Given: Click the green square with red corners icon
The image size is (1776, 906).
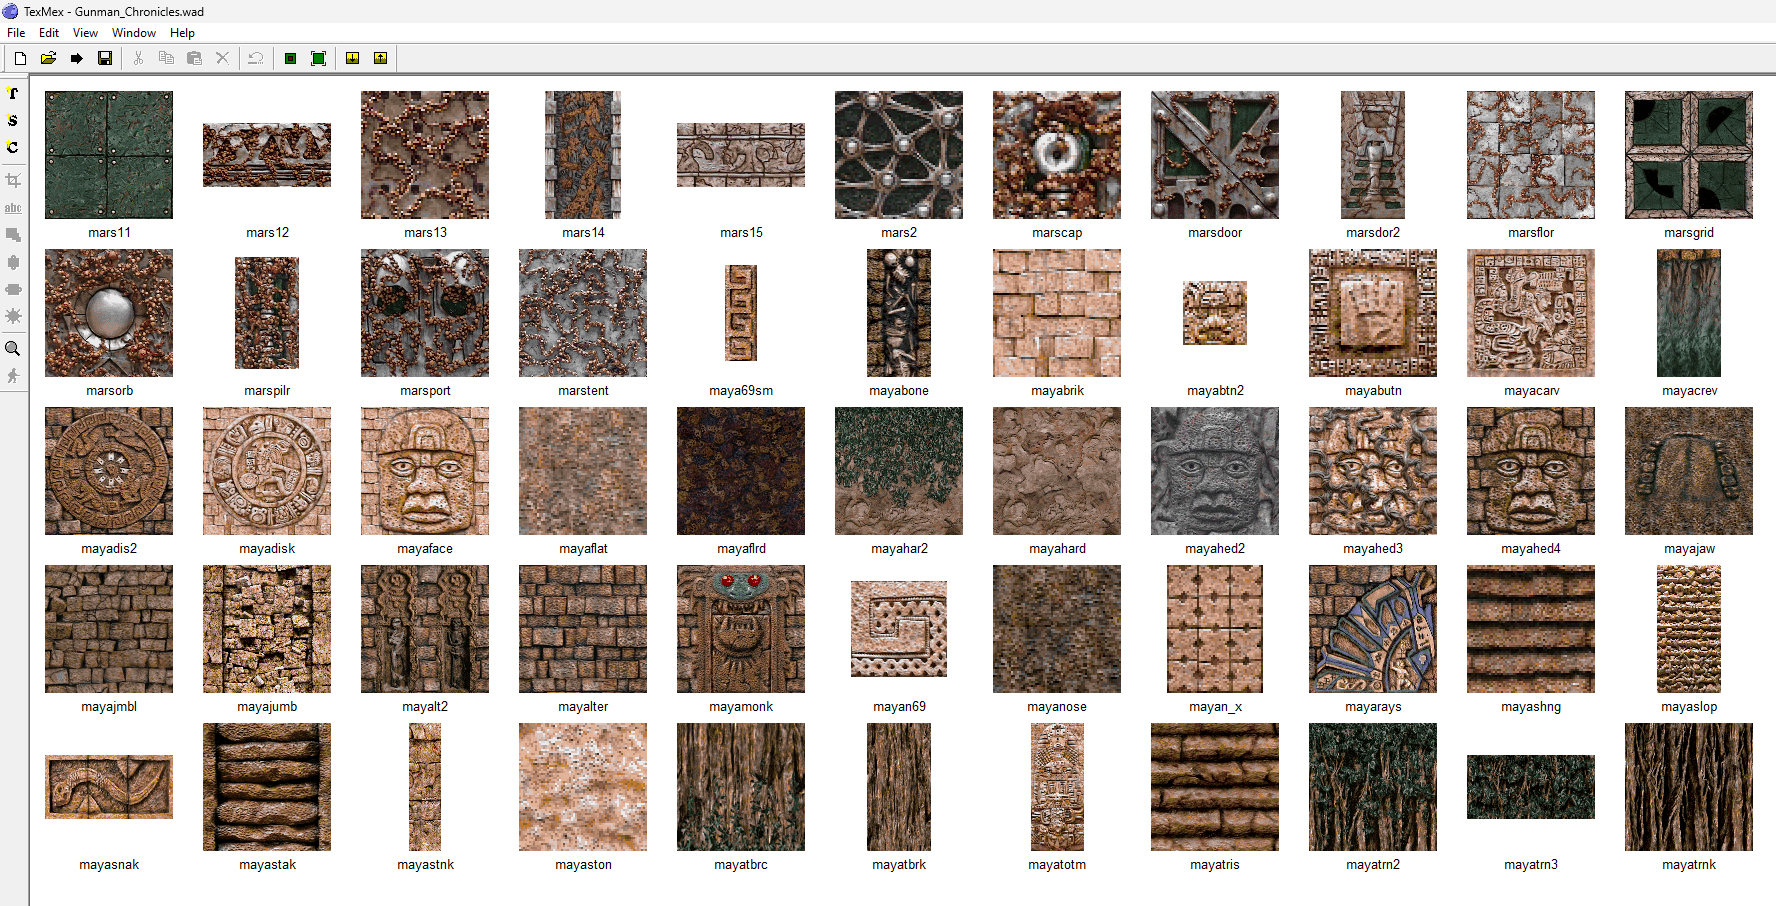Looking at the screenshot, I should coord(318,59).
